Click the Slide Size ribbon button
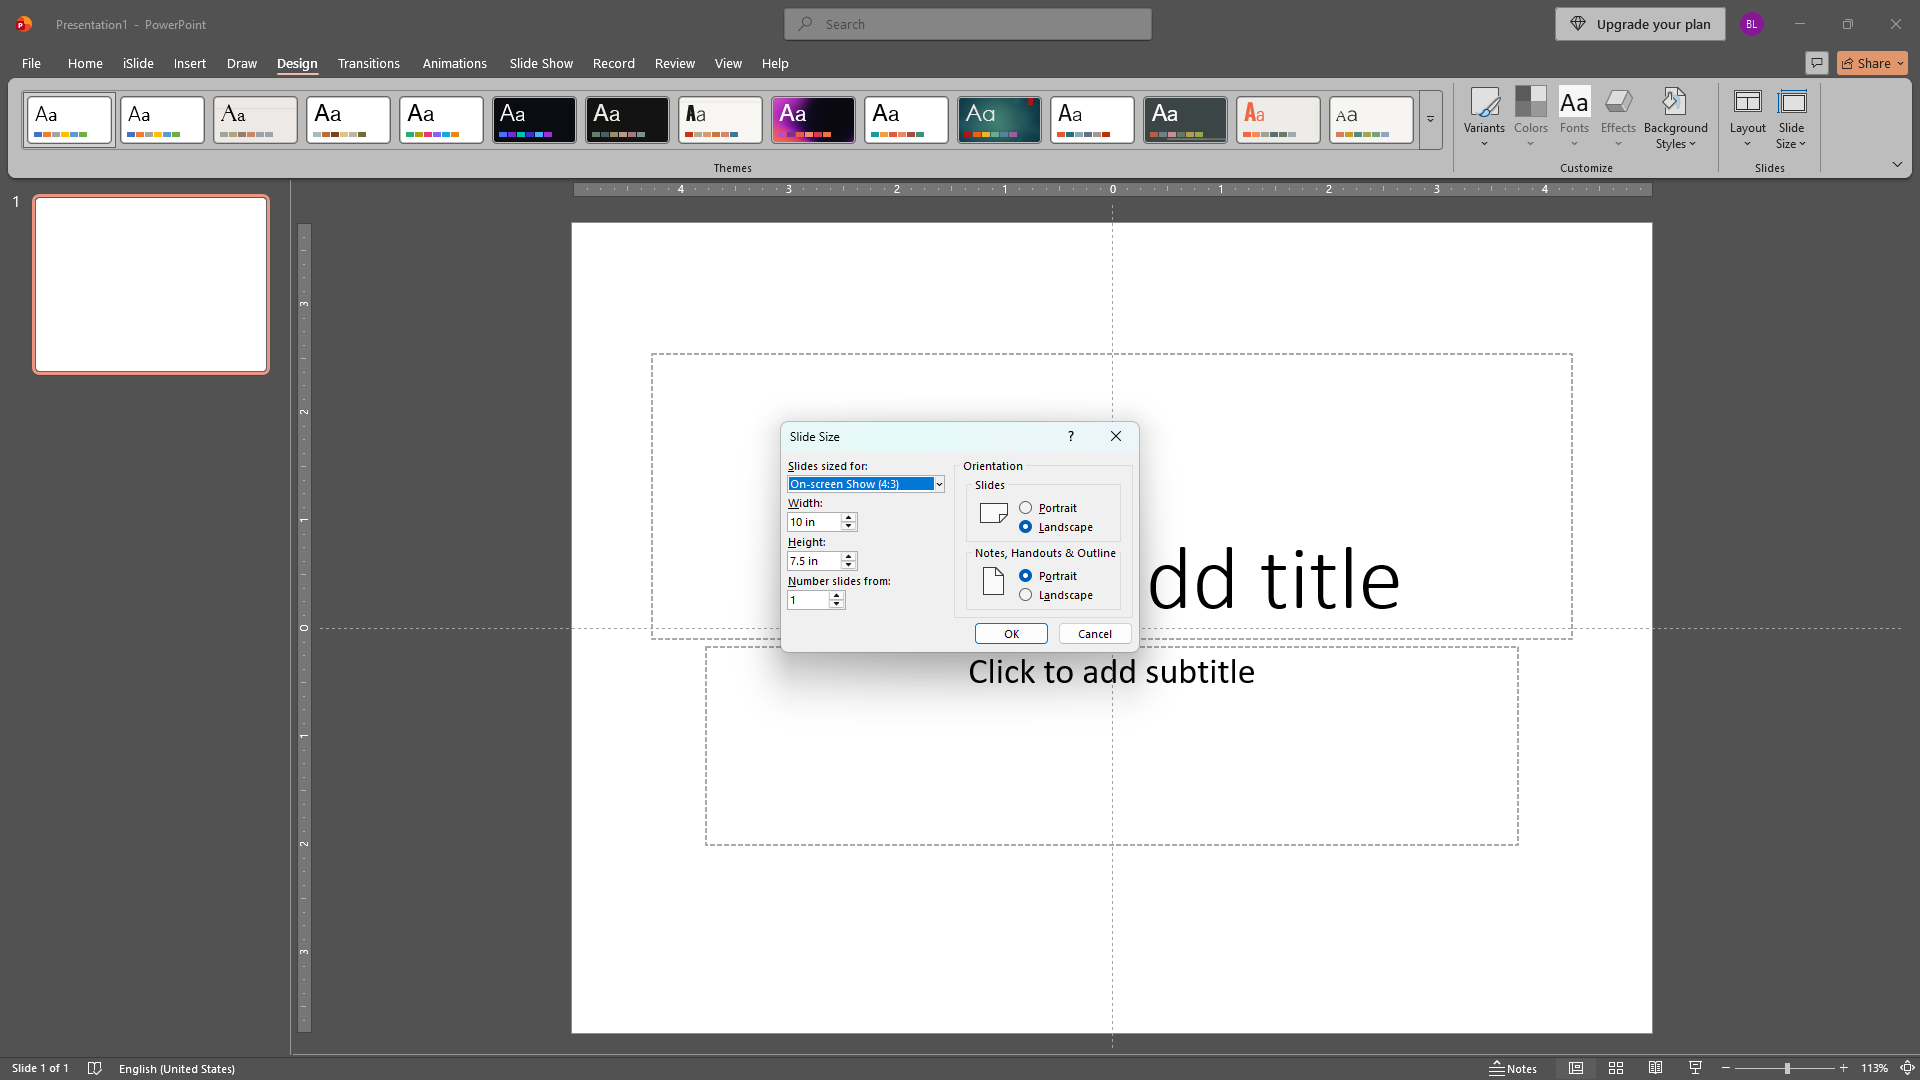This screenshot has width=1920, height=1080. pyautogui.click(x=1792, y=118)
